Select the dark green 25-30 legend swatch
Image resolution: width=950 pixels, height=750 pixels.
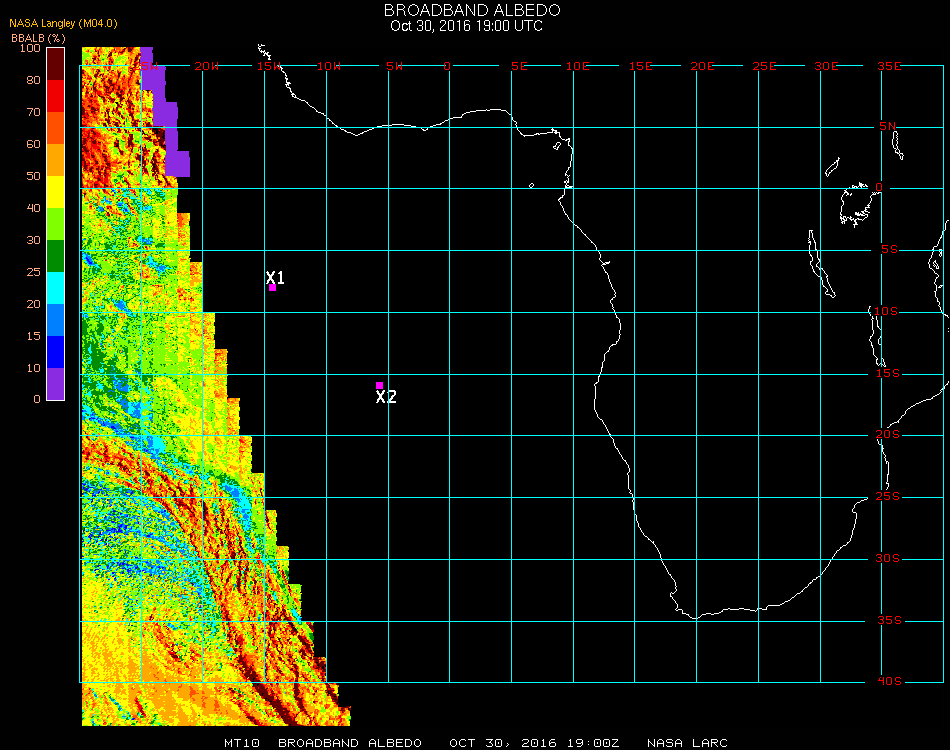(56, 256)
